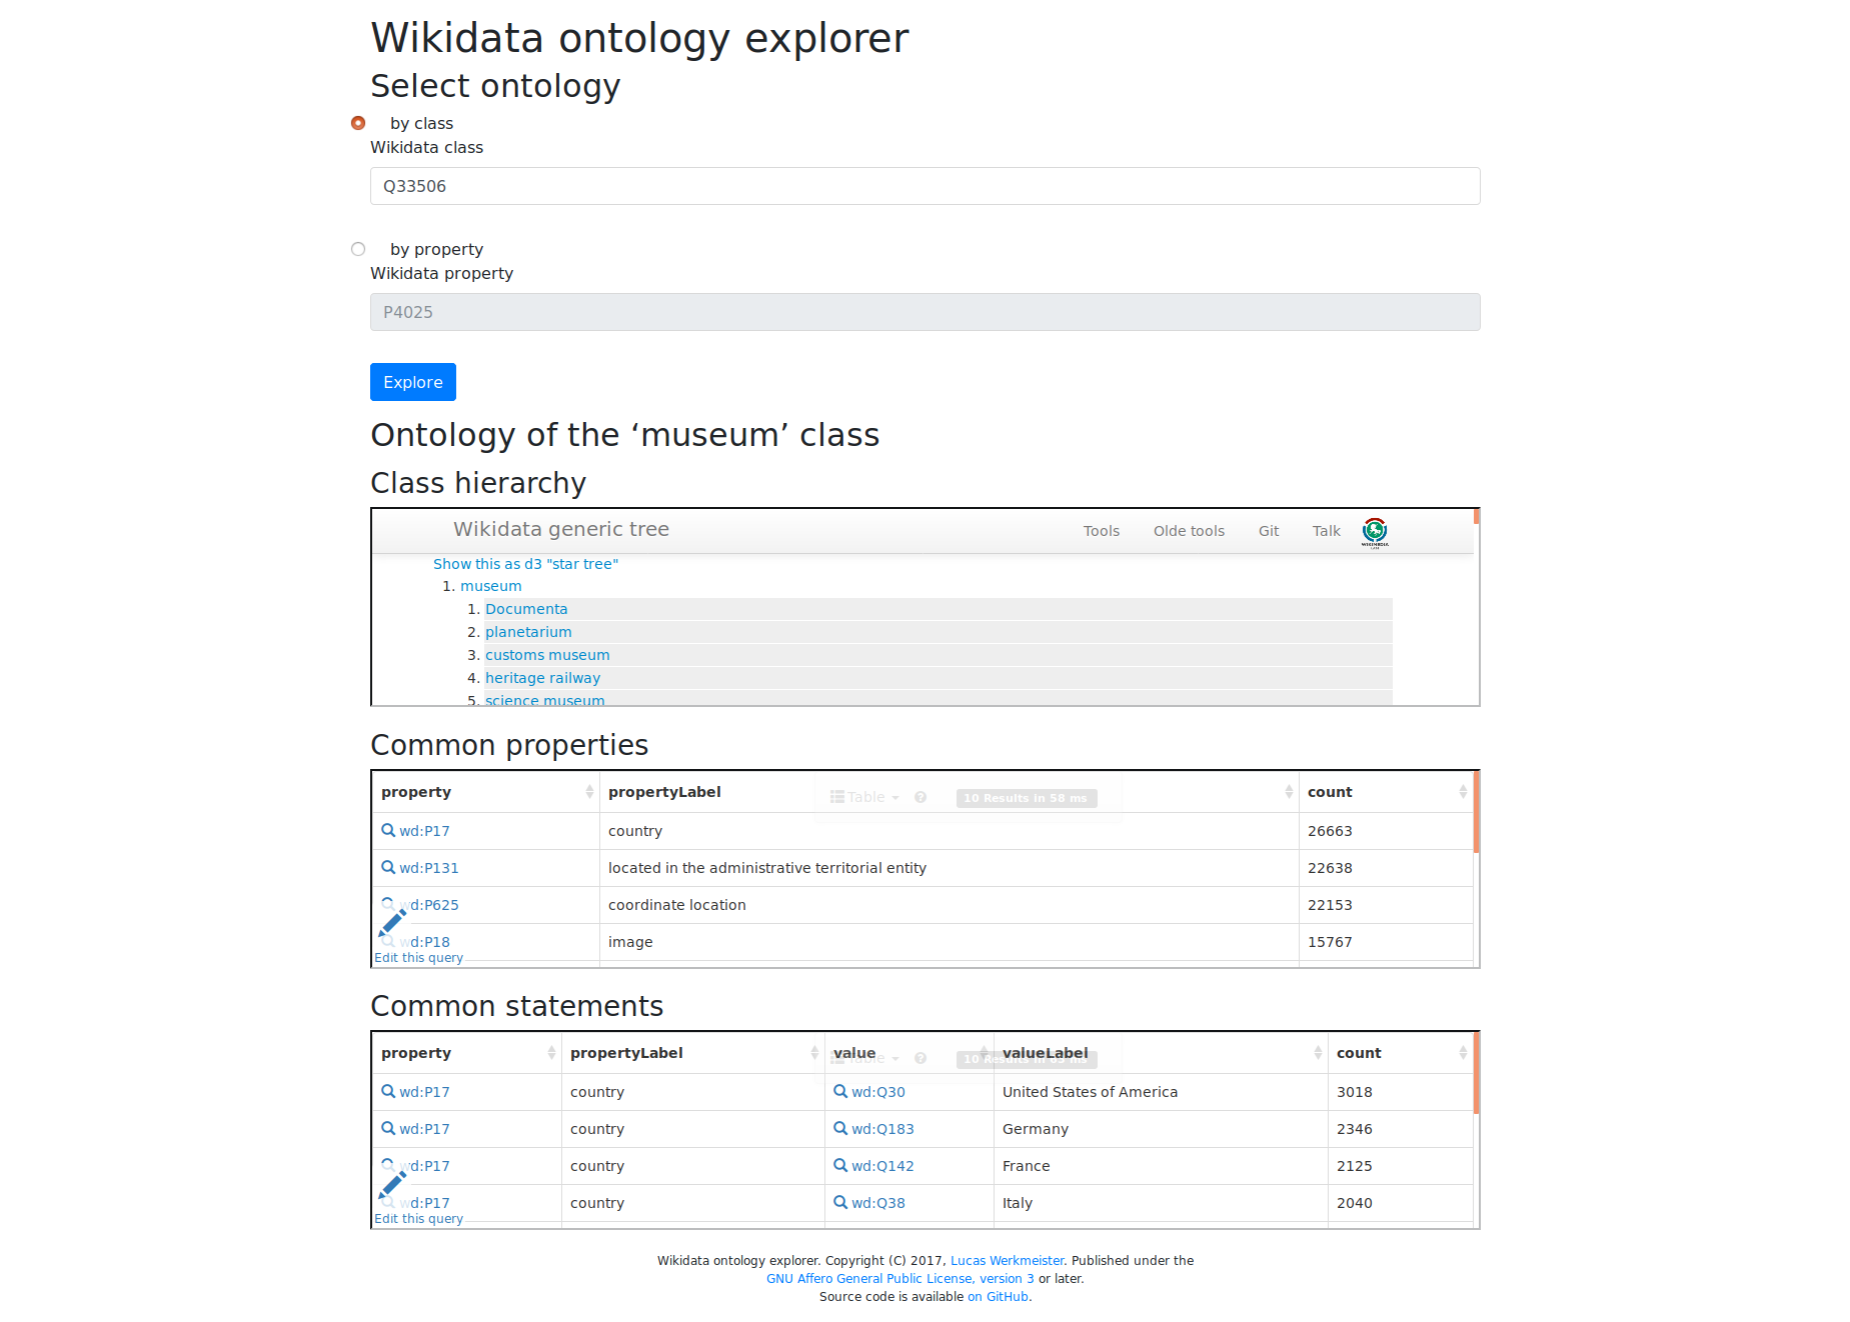Click magnifier icon next to wd:Q183

pos(840,1128)
